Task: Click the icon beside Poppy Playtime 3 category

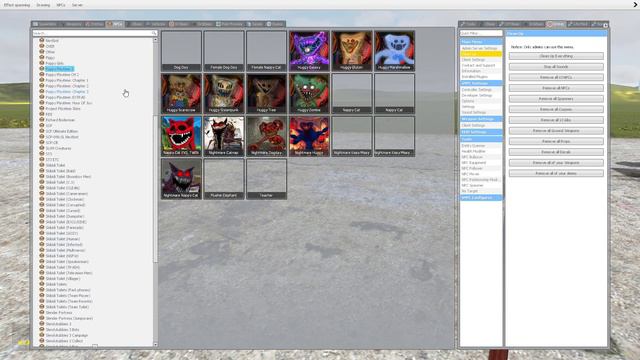Action: click(42, 69)
